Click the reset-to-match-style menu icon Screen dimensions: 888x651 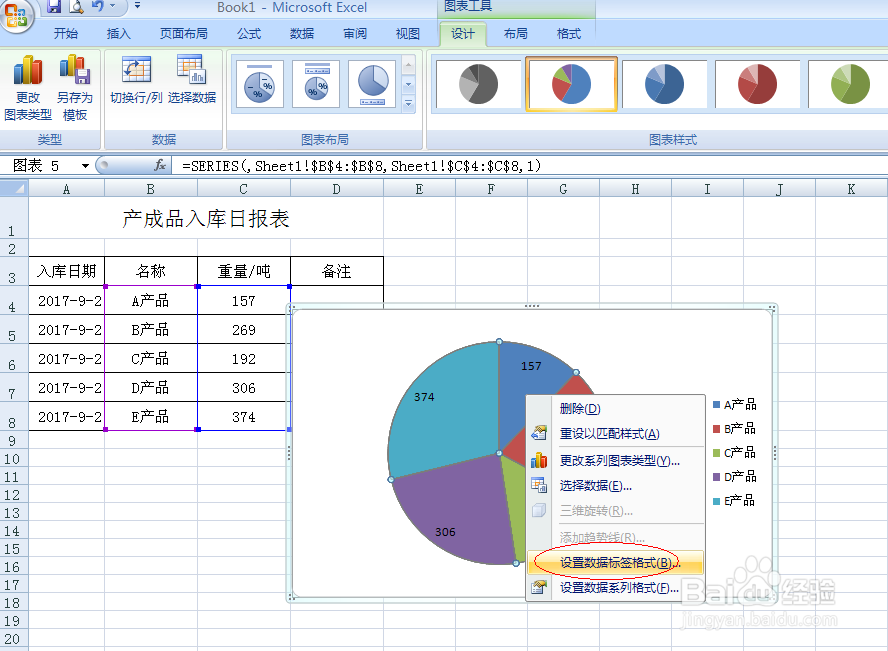click(x=539, y=433)
